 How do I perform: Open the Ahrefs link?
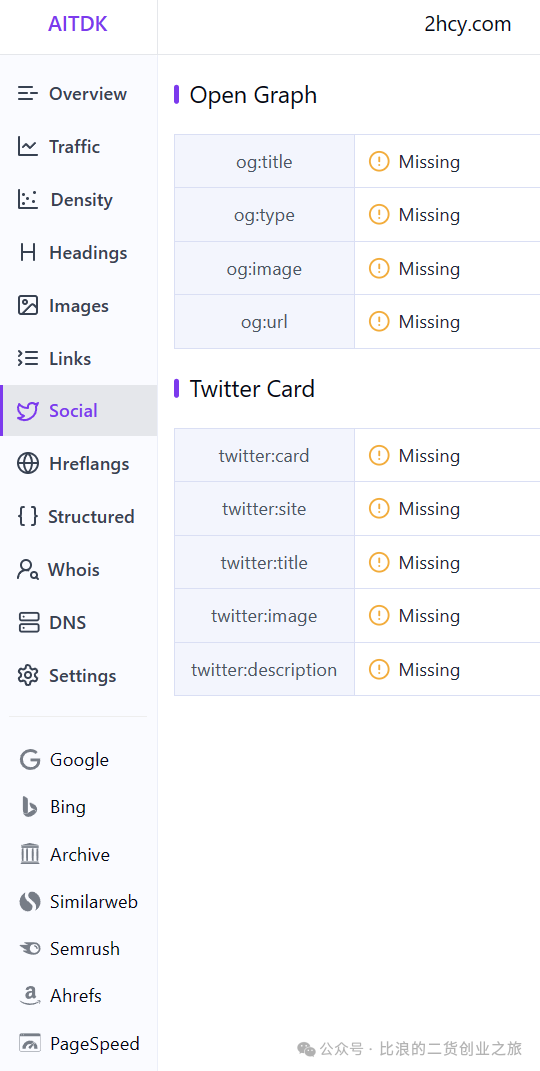click(60, 996)
